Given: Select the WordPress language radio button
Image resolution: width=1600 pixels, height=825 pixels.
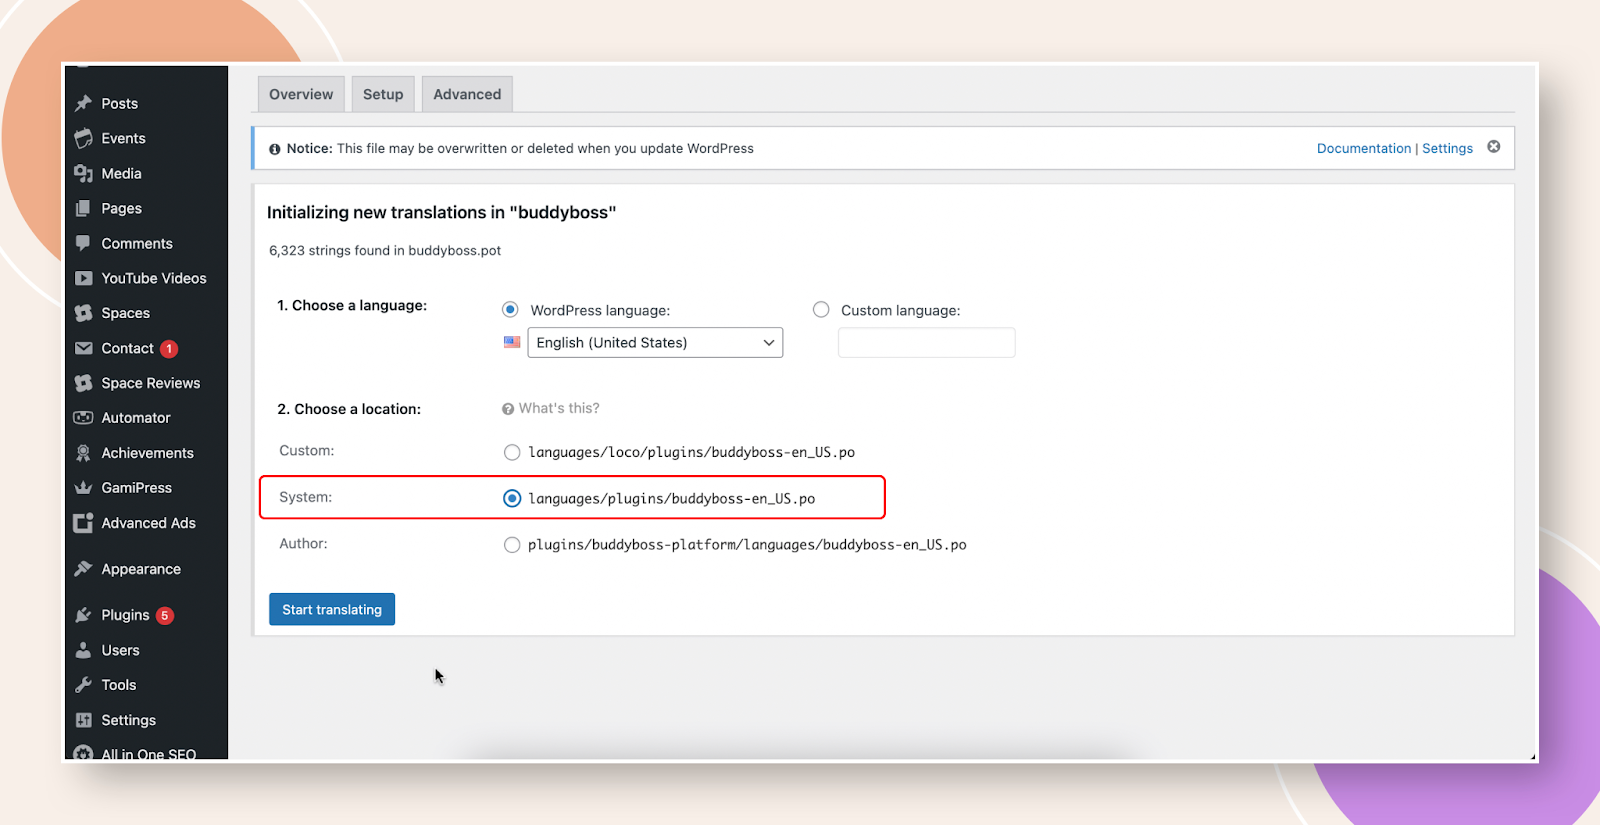Looking at the screenshot, I should (x=510, y=309).
